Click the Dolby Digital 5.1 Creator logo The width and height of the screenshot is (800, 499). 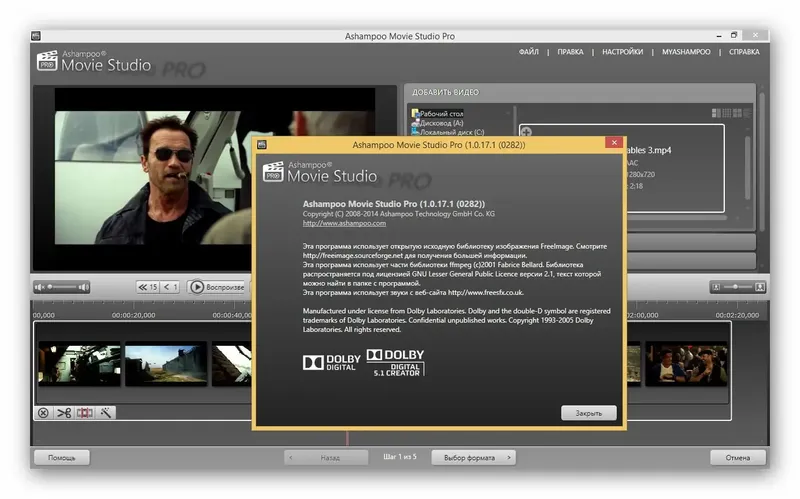pyautogui.click(x=396, y=363)
